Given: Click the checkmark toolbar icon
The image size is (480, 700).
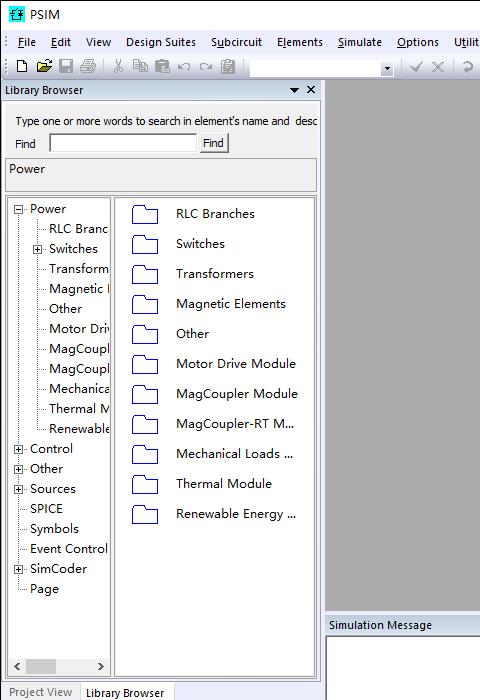Looking at the screenshot, I should point(416,67).
